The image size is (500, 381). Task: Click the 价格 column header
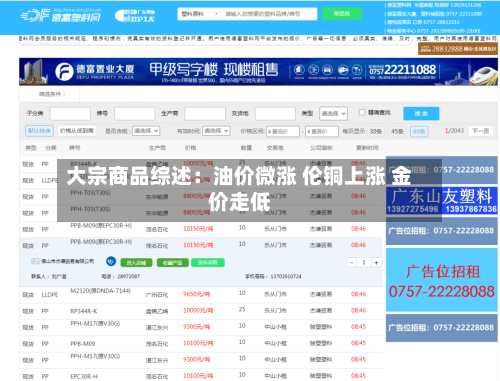pyautogui.click(x=191, y=148)
